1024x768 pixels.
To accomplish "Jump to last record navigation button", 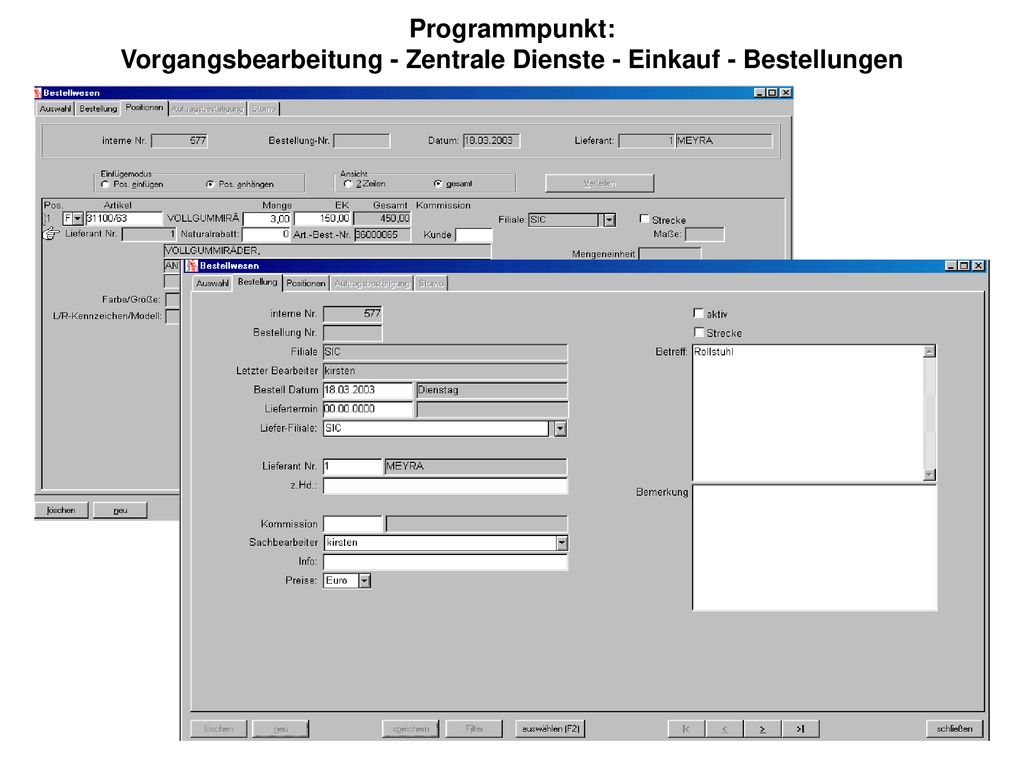I will (x=801, y=728).
